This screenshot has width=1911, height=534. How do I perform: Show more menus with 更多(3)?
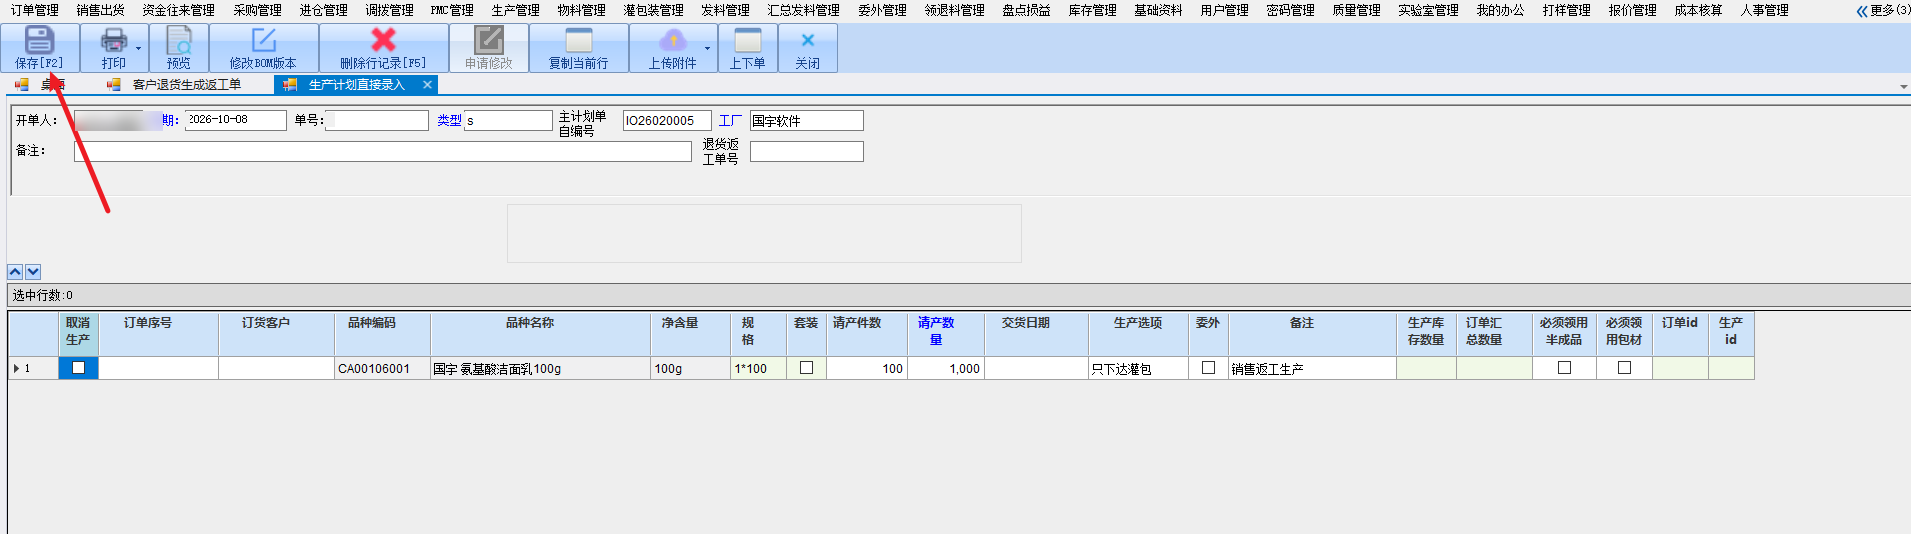point(1883,10)
